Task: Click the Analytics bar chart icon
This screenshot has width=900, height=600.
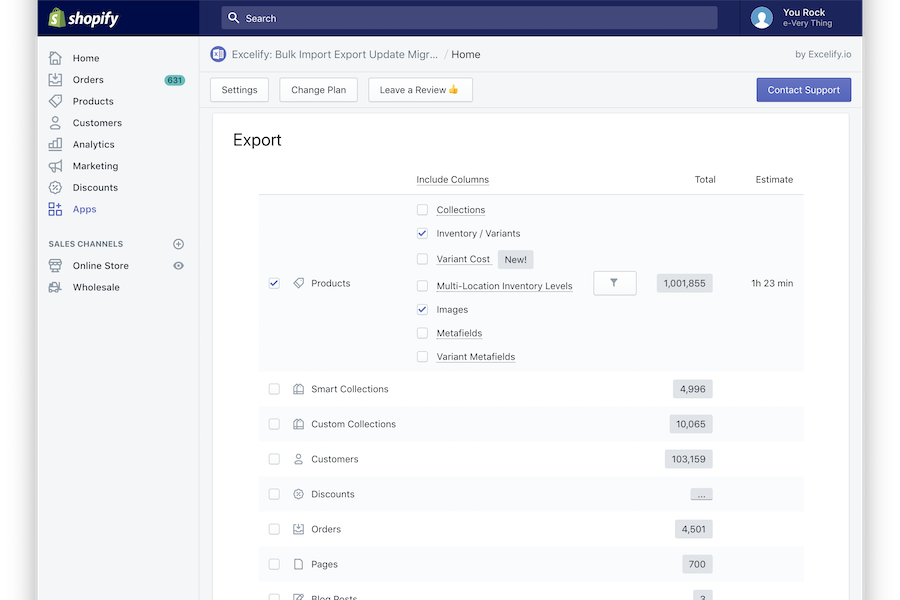Action: (55, 144)
